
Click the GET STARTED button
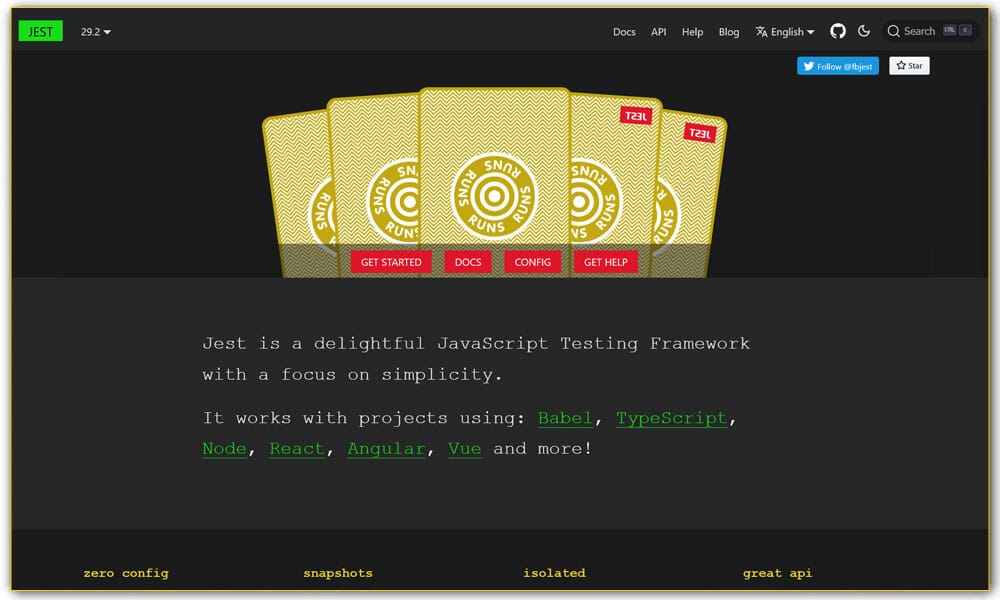point(391,261)
